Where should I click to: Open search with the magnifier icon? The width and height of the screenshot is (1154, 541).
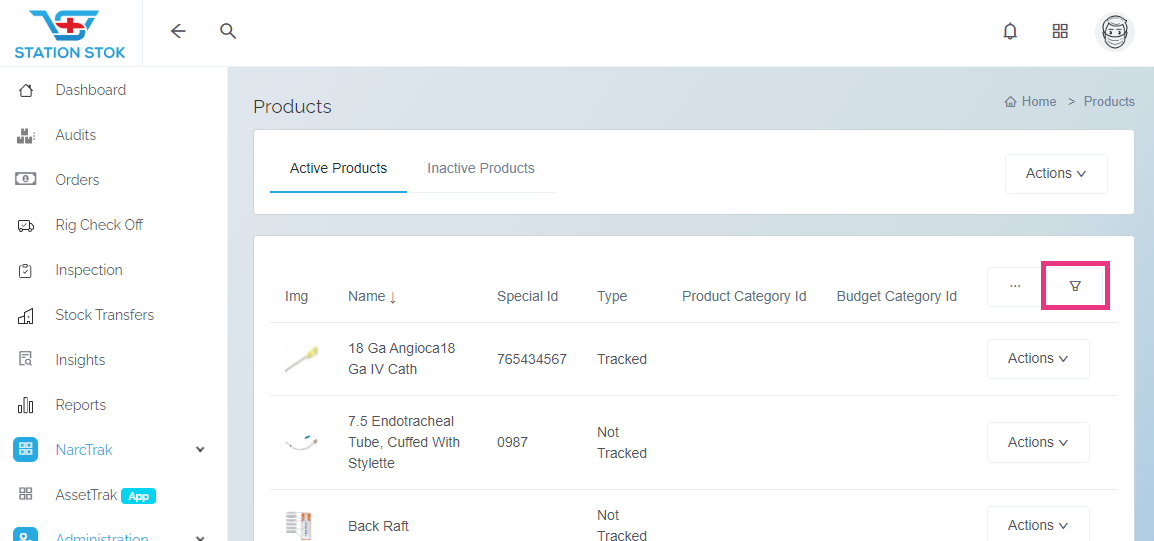(228, 31)
